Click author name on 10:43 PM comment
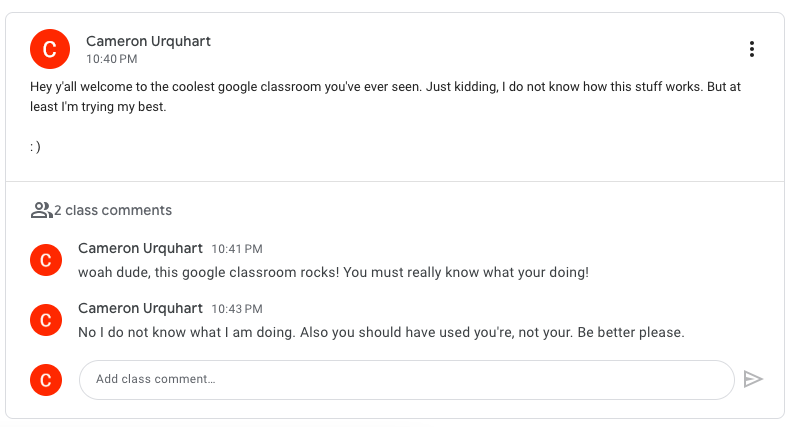793x427 pixels. pos(140,308)
